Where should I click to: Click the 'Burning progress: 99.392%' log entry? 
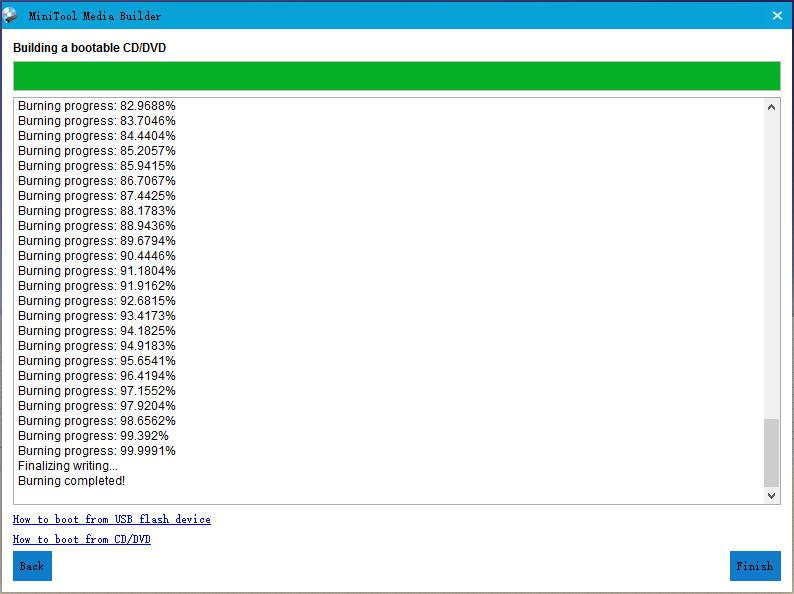tap(93, 436)
